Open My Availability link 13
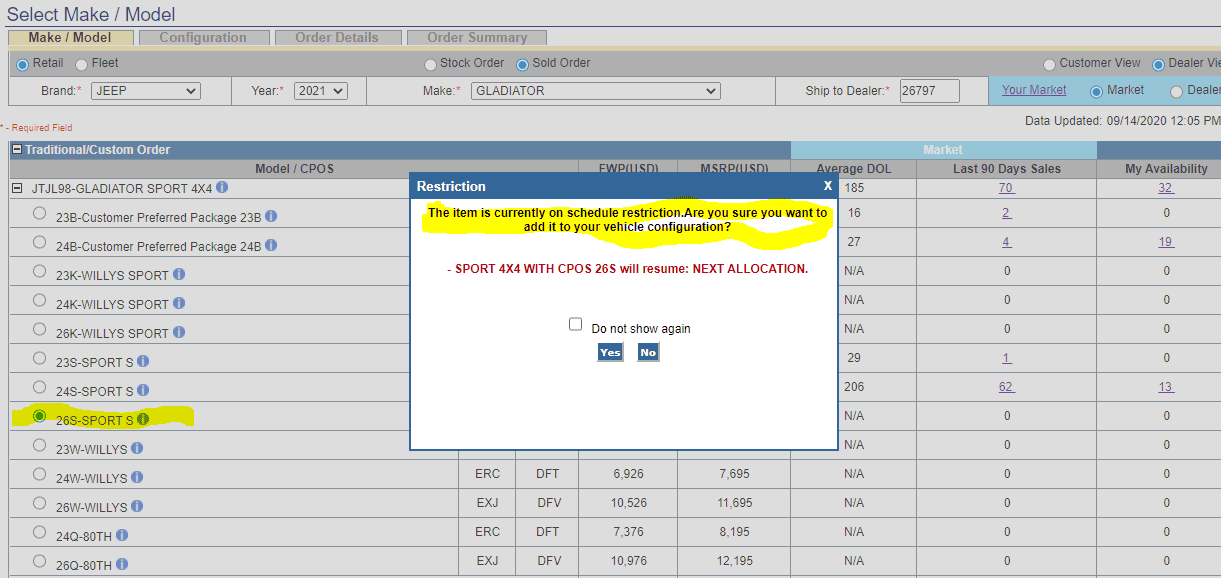The width and height of the screenshot is (1221, 578). click(1165, 387)
